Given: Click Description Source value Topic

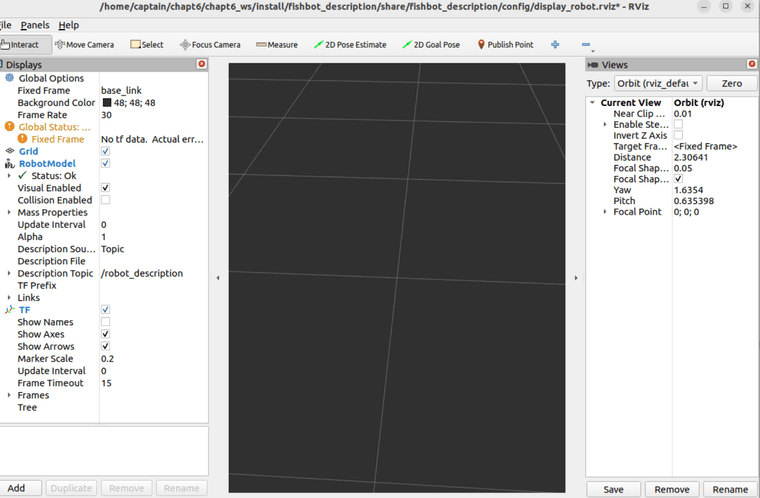Looking at the screenshot, I should (x=112, y=249).
